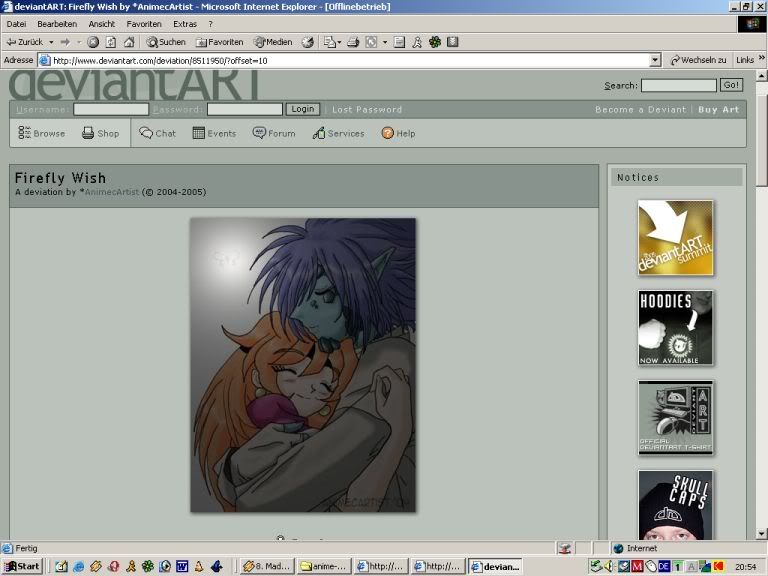Open the Forum navigation item

click(274, 133)
